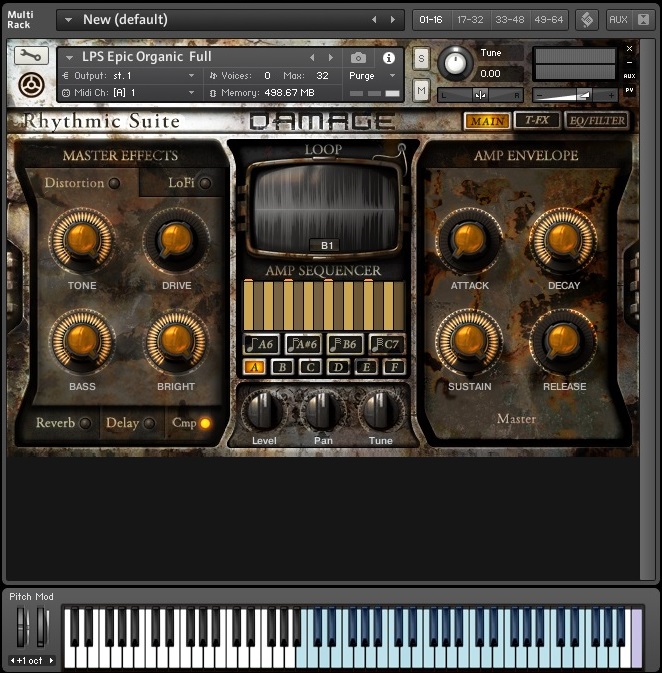Expand the instrument name dropdown arrow
The image size is (662, 673).
pyautogui.click(x=69, y=58)
